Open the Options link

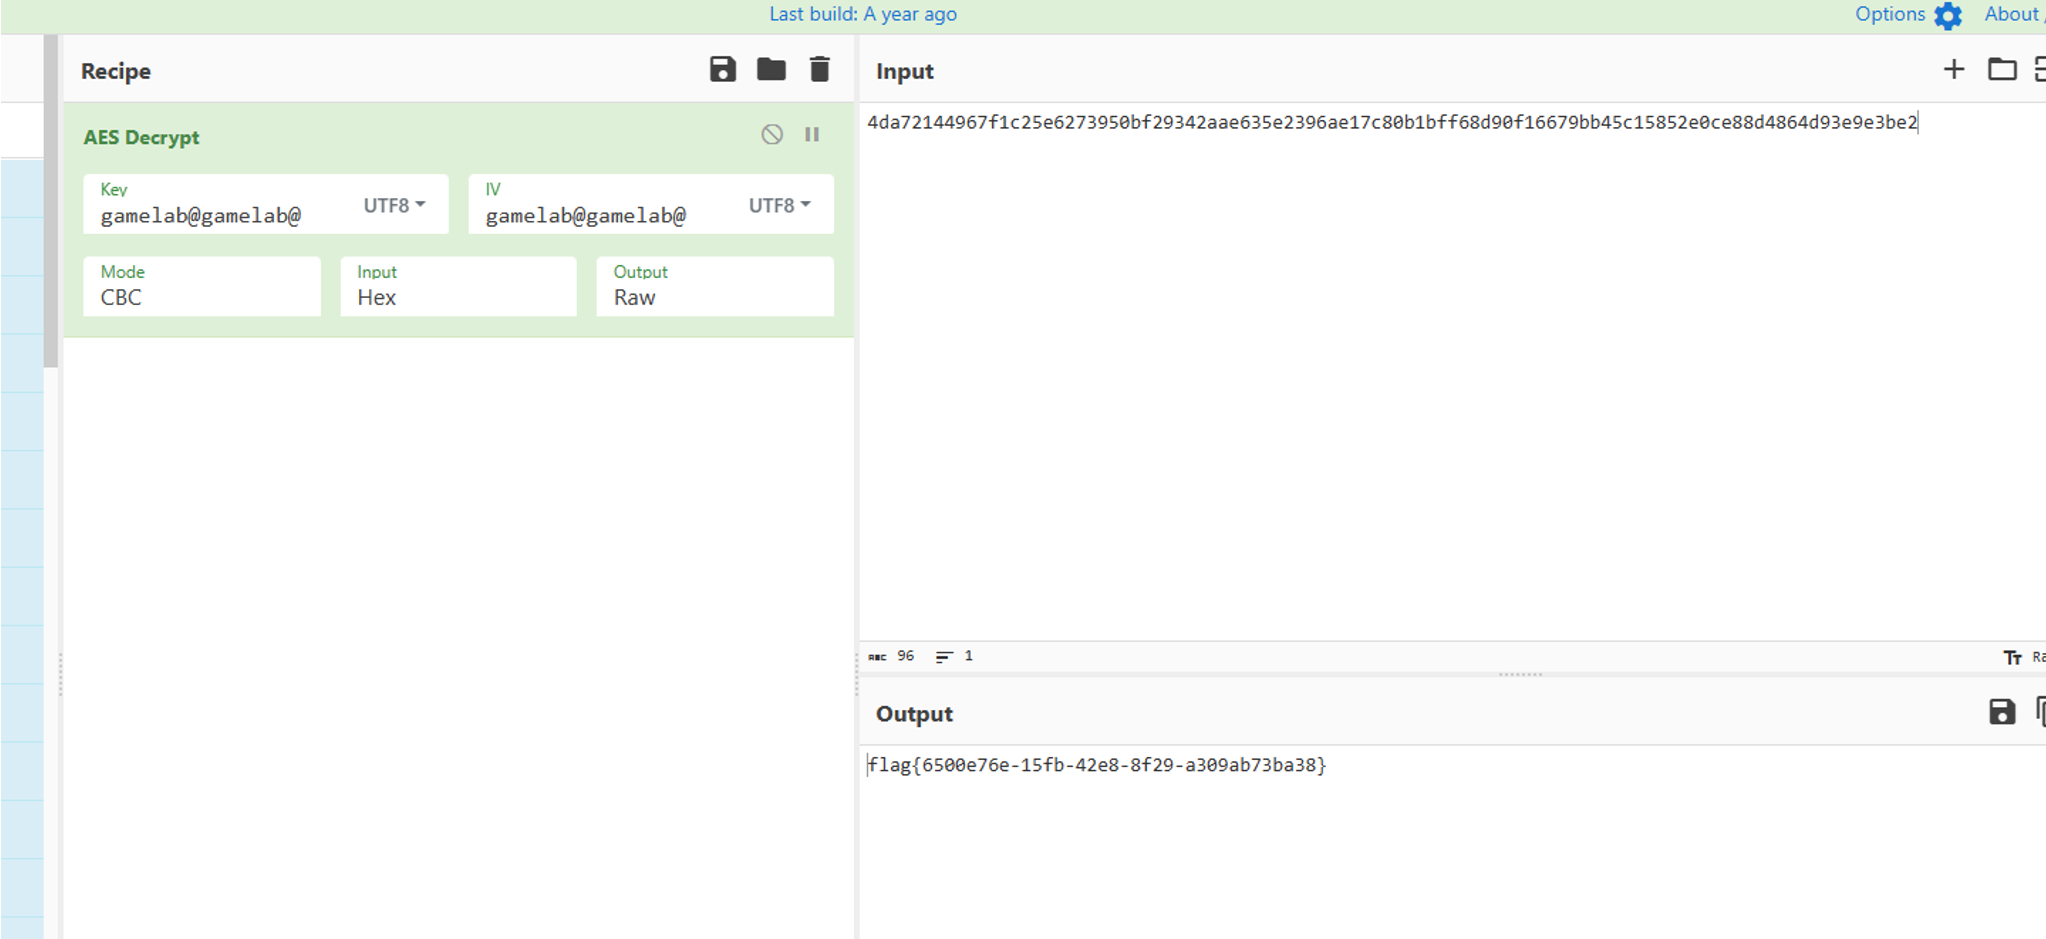1890,14
